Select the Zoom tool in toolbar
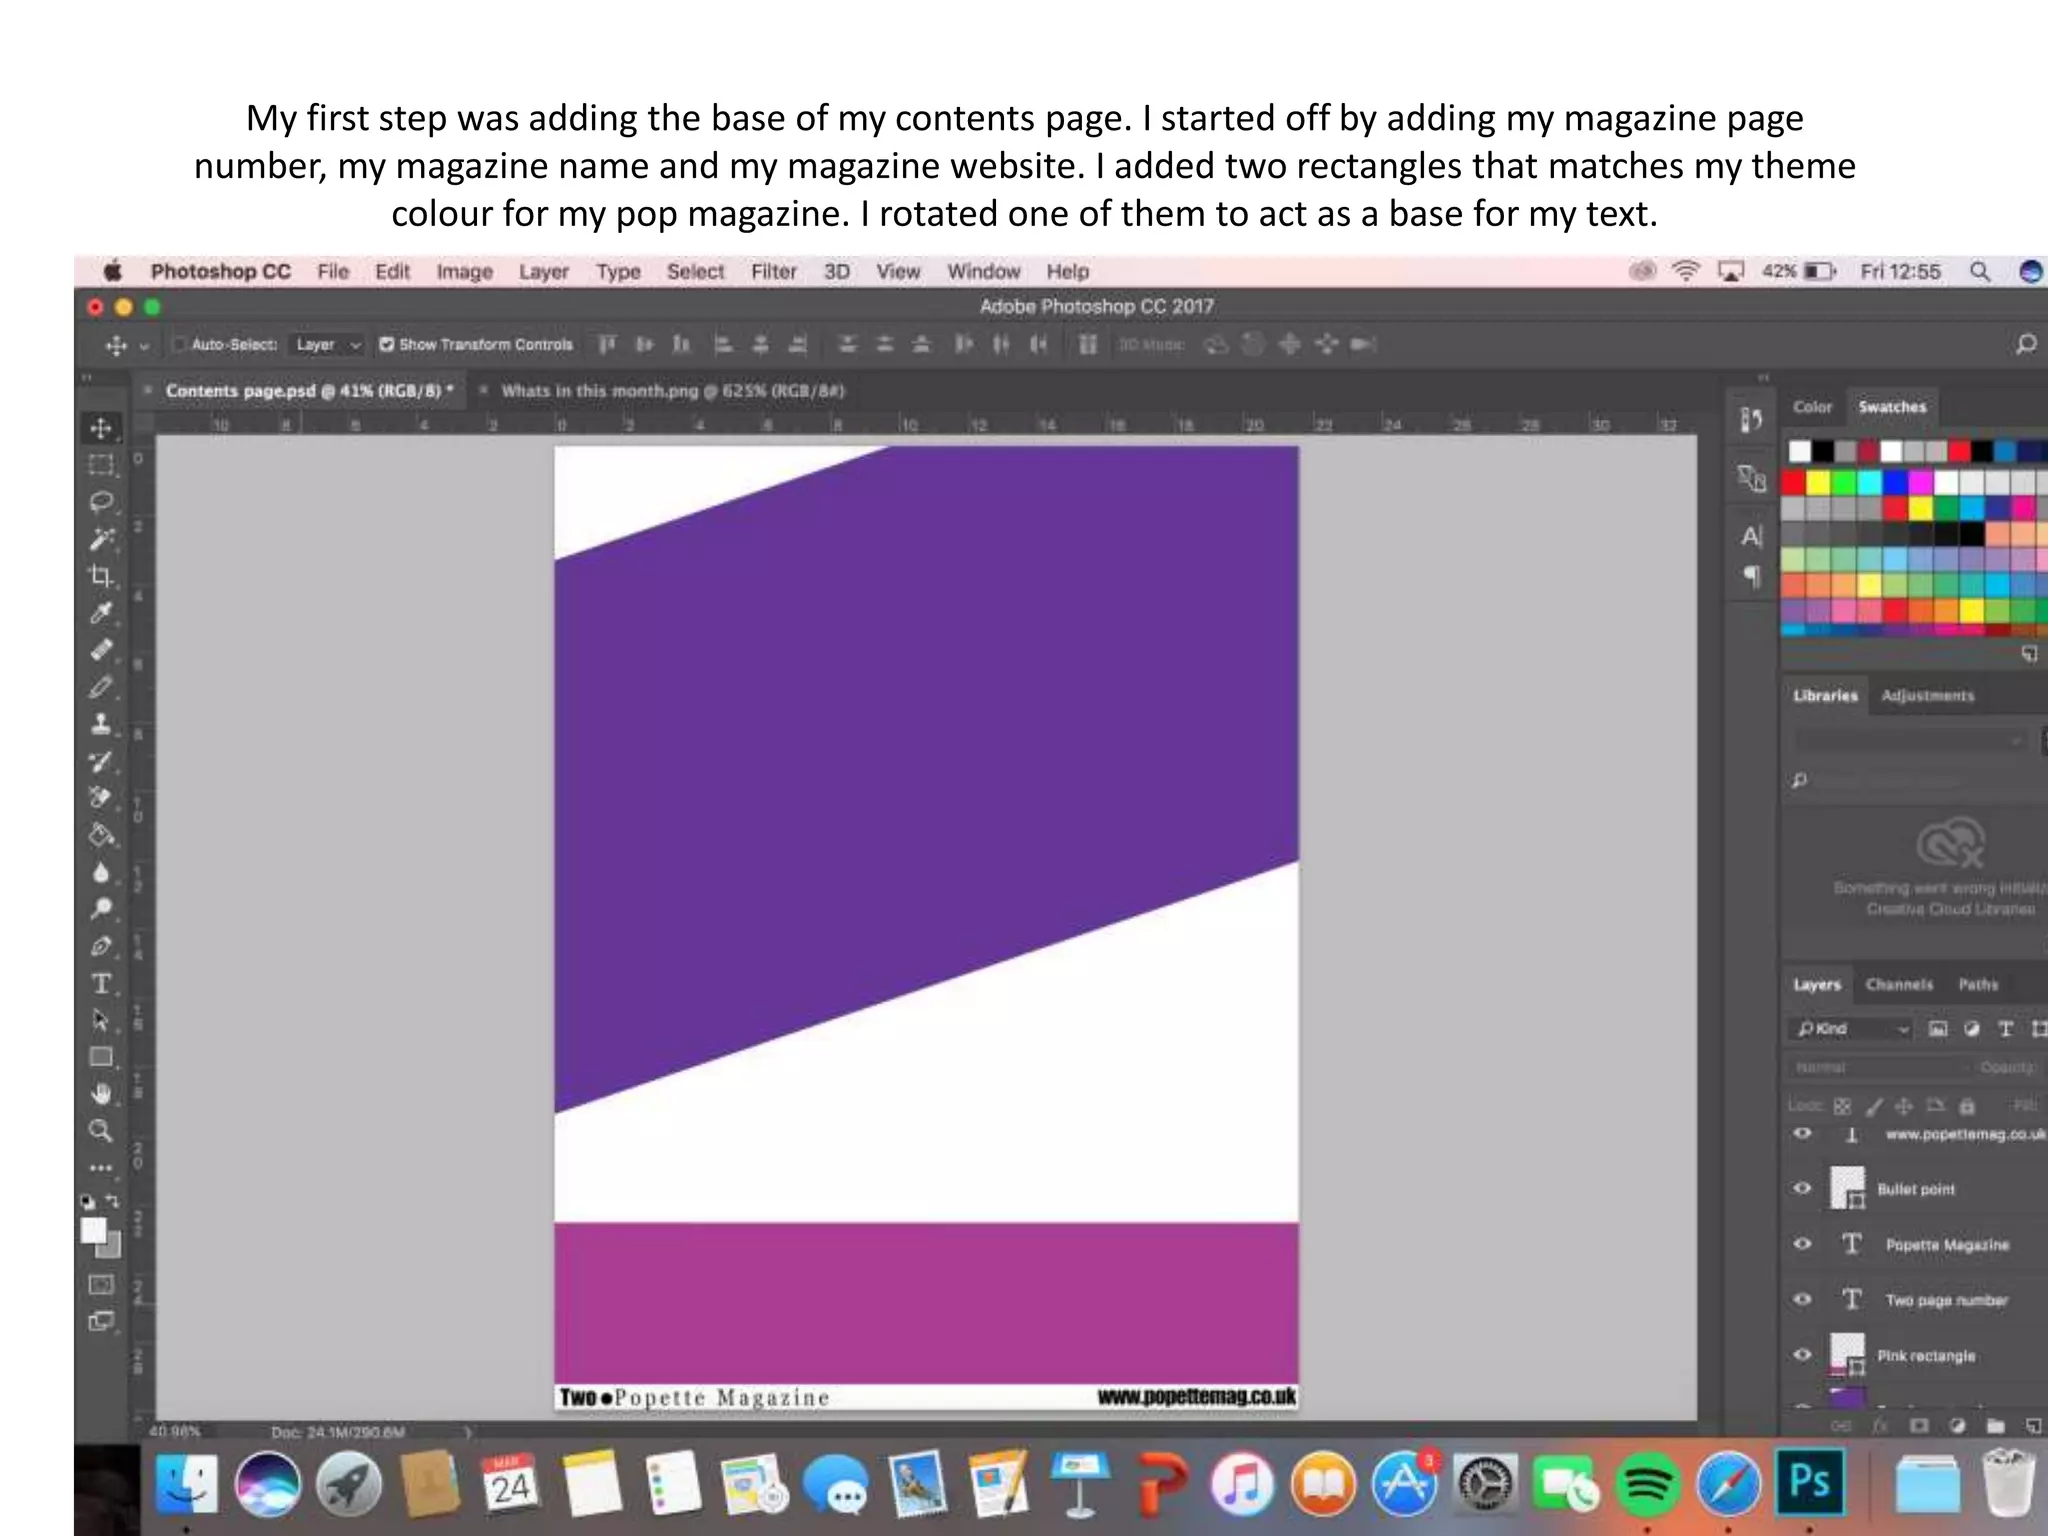Image resolution: width=2048 pixels, height=1536 pixels. (100, 1131)
